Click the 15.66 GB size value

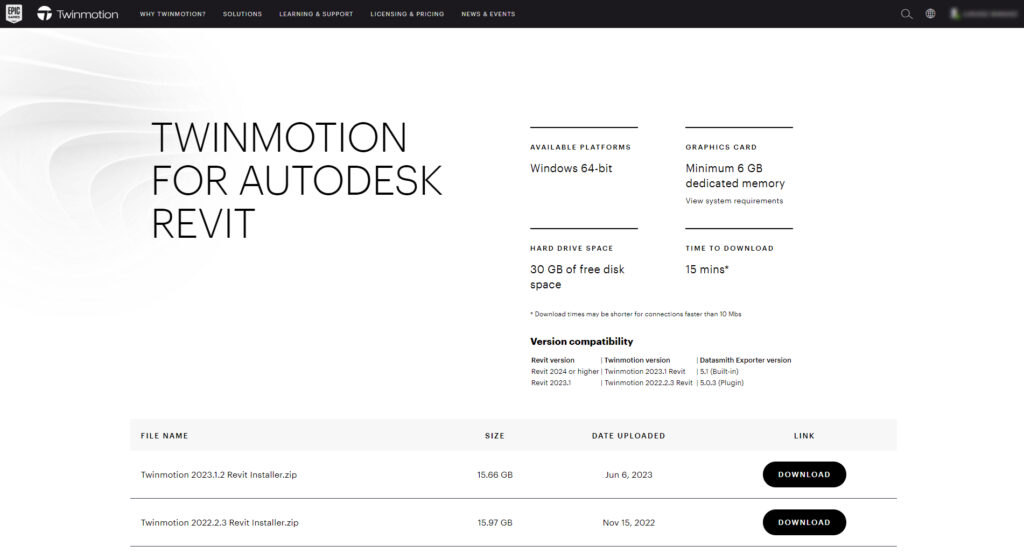pos(494,475)
